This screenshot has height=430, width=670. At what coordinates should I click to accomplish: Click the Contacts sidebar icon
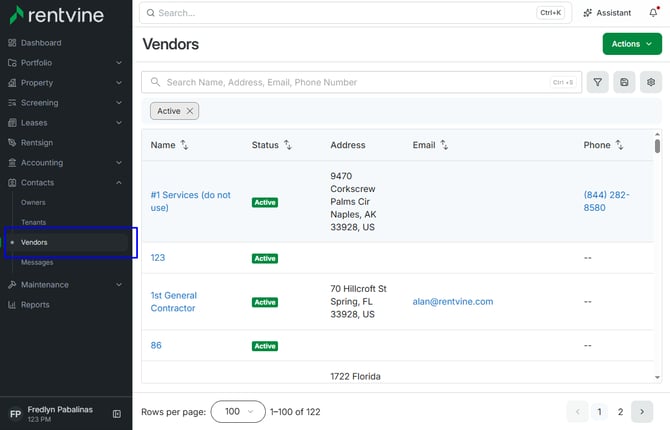(x=12, y=183)
